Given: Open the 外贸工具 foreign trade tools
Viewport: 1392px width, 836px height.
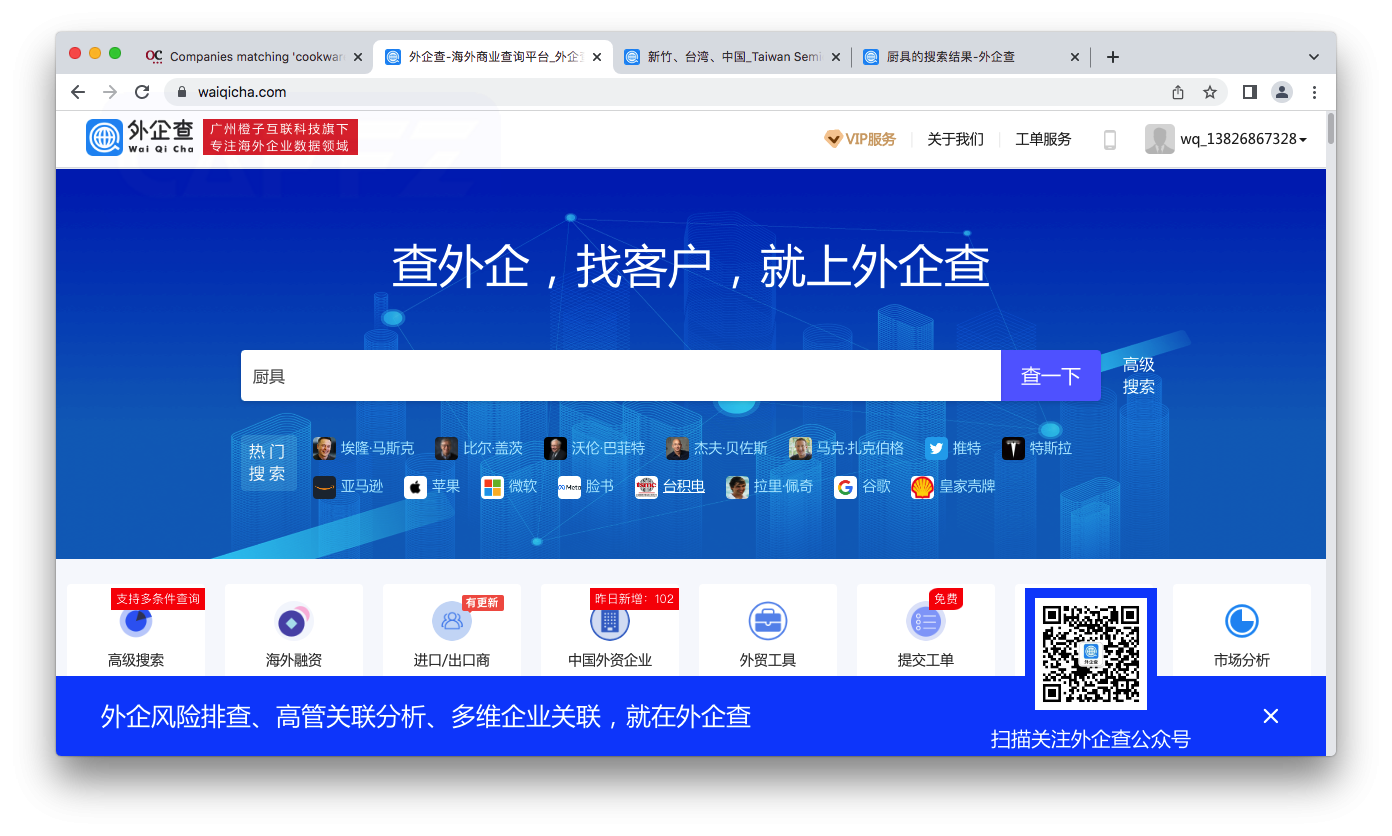Looking at the screenshot, I should pyautogui.click(x=768, y=622).
